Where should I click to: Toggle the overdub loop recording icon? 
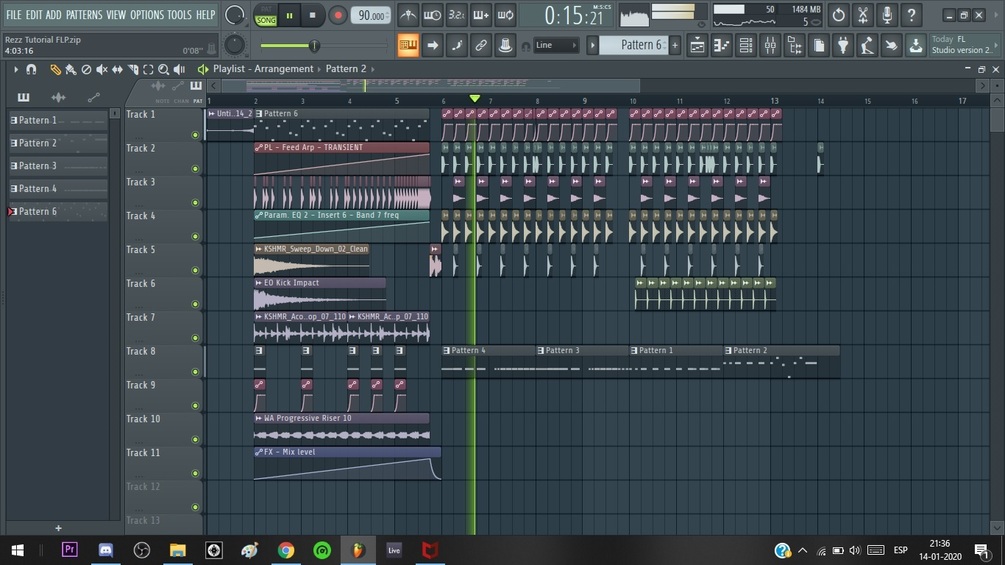(505, 15)
